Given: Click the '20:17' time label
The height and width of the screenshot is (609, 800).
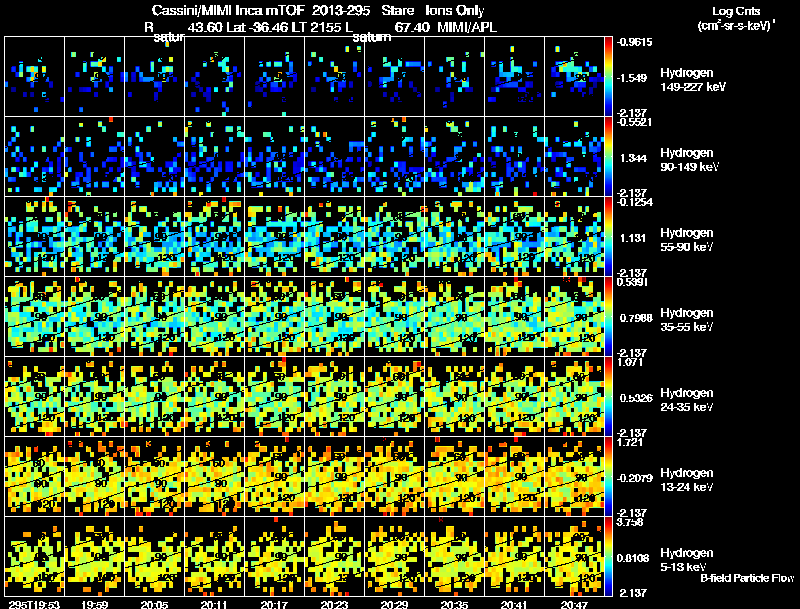Looking at the screenshot, I should (x=274, y=604).
